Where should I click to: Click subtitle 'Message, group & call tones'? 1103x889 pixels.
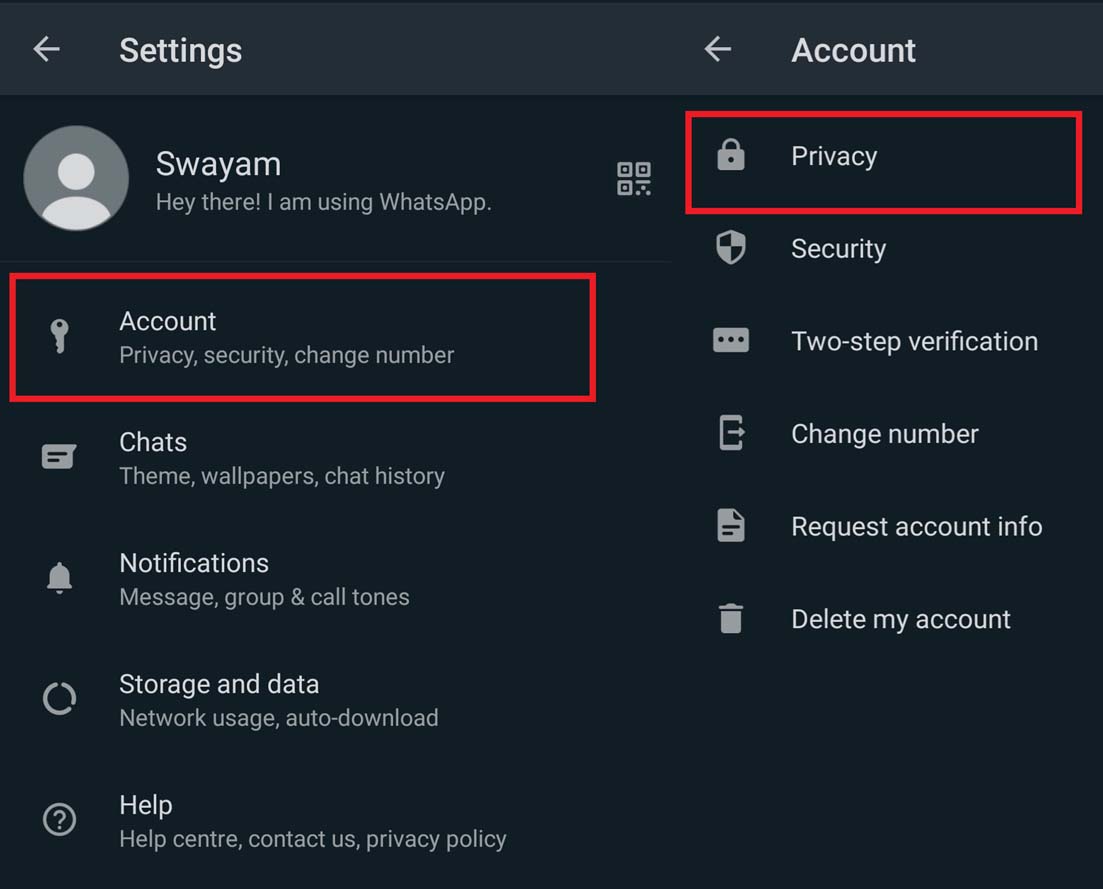(x=264, y=597)
